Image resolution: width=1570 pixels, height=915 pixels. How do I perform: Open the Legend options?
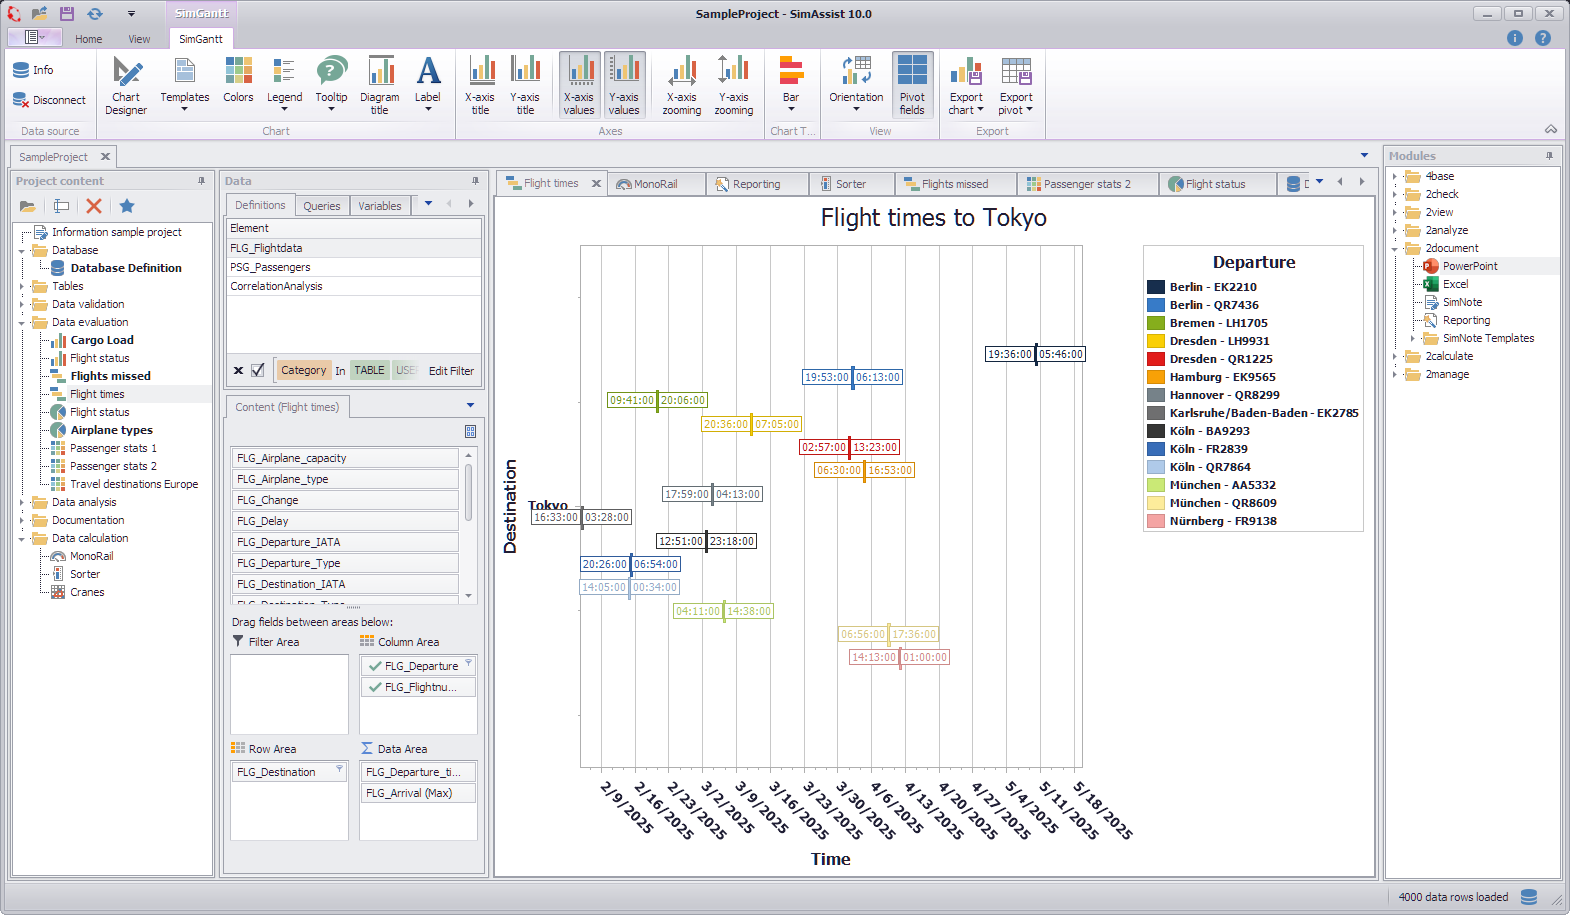[284, 85]
